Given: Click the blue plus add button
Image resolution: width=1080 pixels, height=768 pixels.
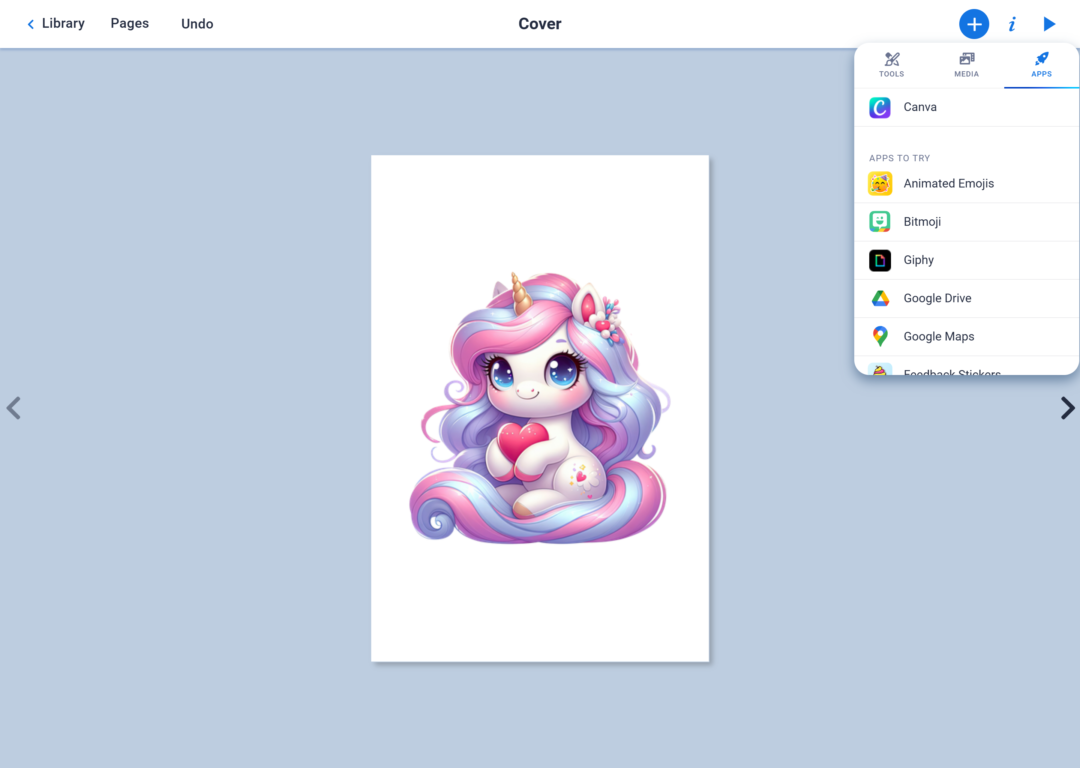Looking at the screenshot, I should coord(974,24).
